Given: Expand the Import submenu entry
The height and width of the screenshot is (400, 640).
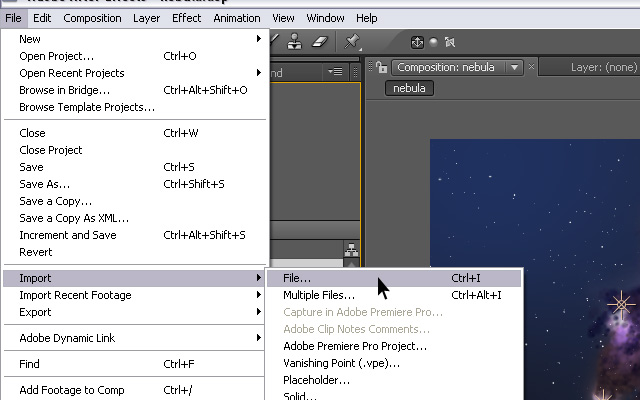Looking at the screenshot, I should 135,278.
